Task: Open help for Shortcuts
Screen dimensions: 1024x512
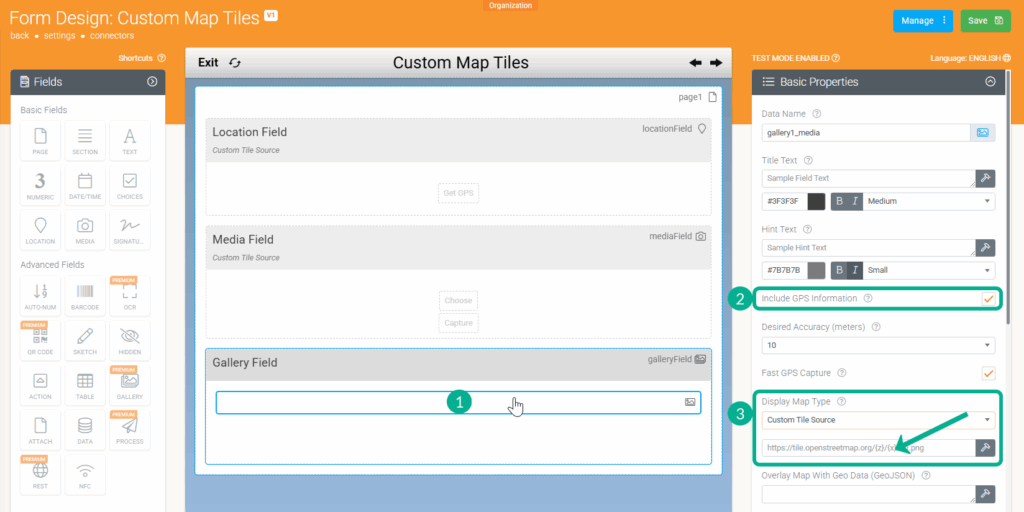Action: pyautogui.click(x=161, y=58)
